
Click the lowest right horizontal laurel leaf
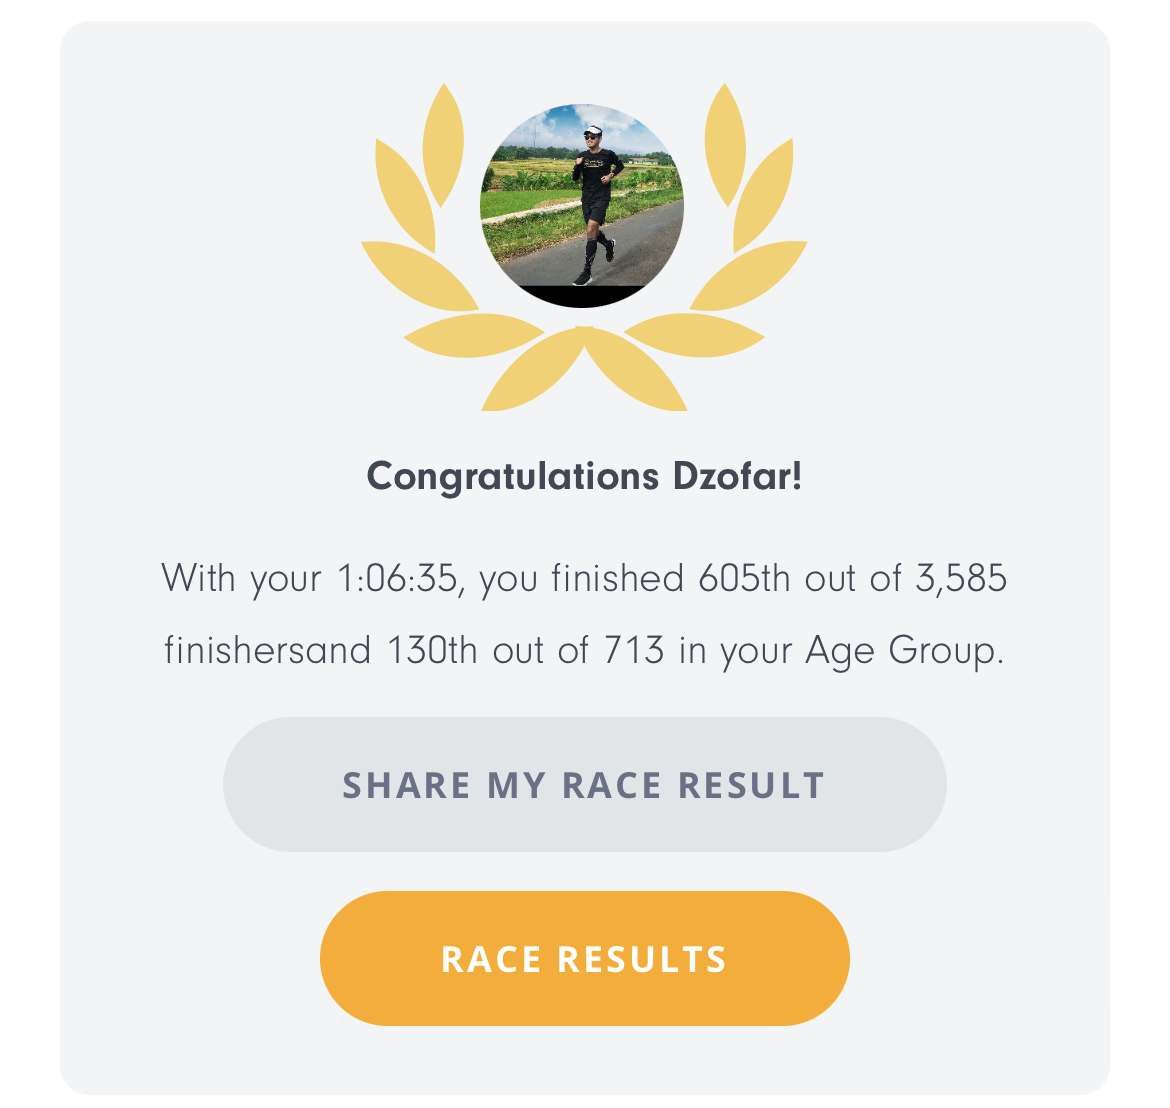(695, 335)
